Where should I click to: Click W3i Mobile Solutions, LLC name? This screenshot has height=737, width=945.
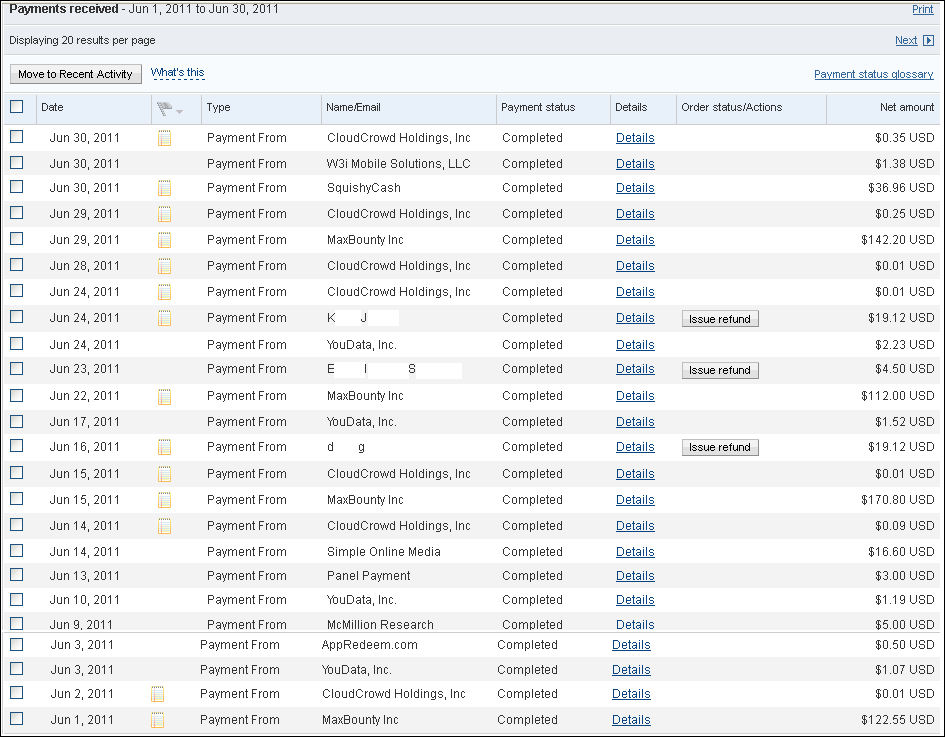click(x=398, y=164)
